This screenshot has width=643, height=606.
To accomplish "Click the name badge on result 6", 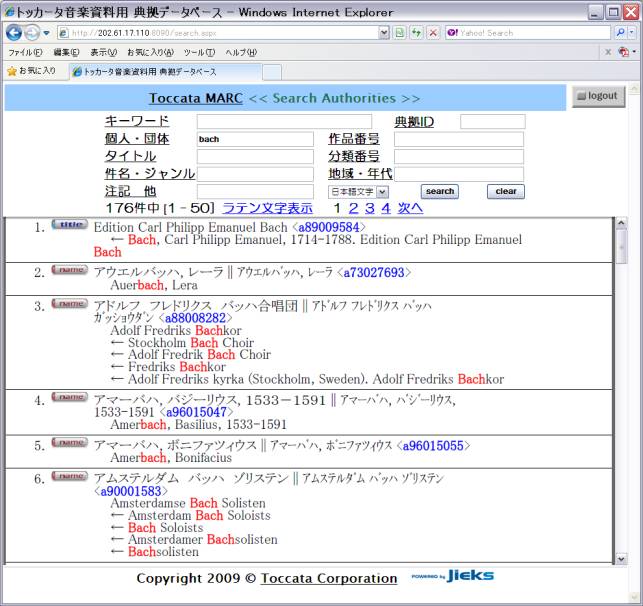I will click(69, 476).
